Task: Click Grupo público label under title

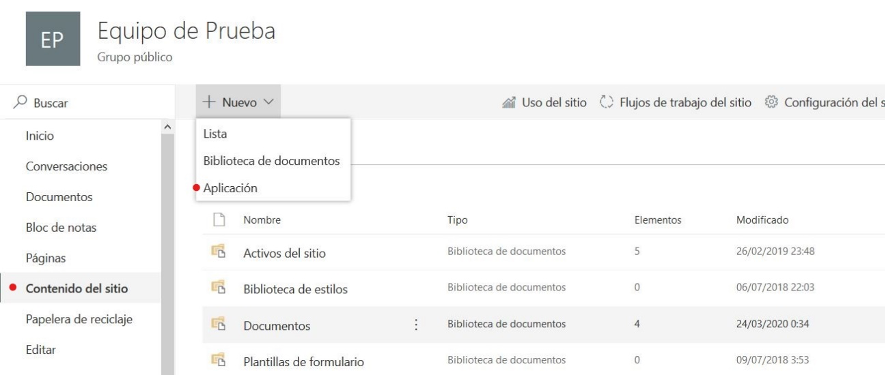Action: pyautogui.click(x=135, y=58)
